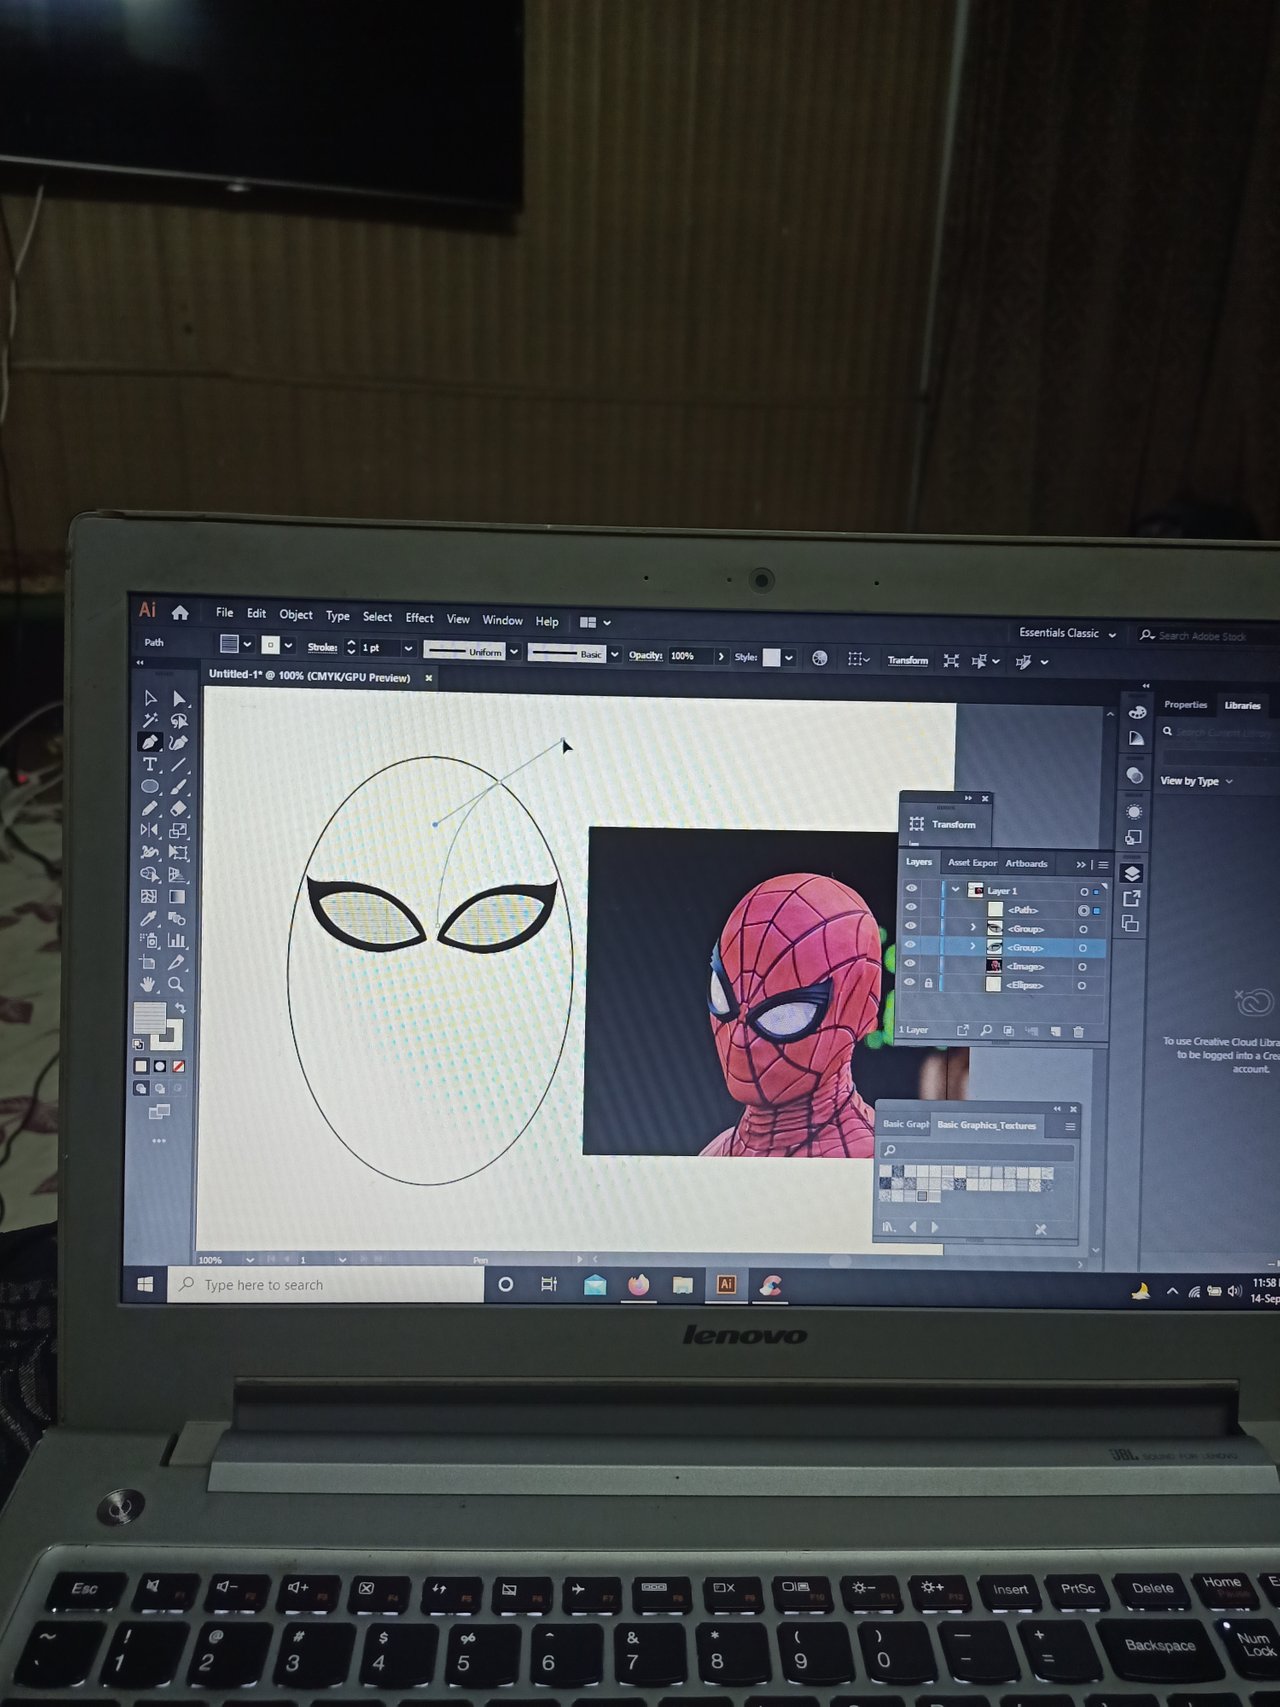Hide the highlighted <Group> sublayer eye

click(910, 945)
